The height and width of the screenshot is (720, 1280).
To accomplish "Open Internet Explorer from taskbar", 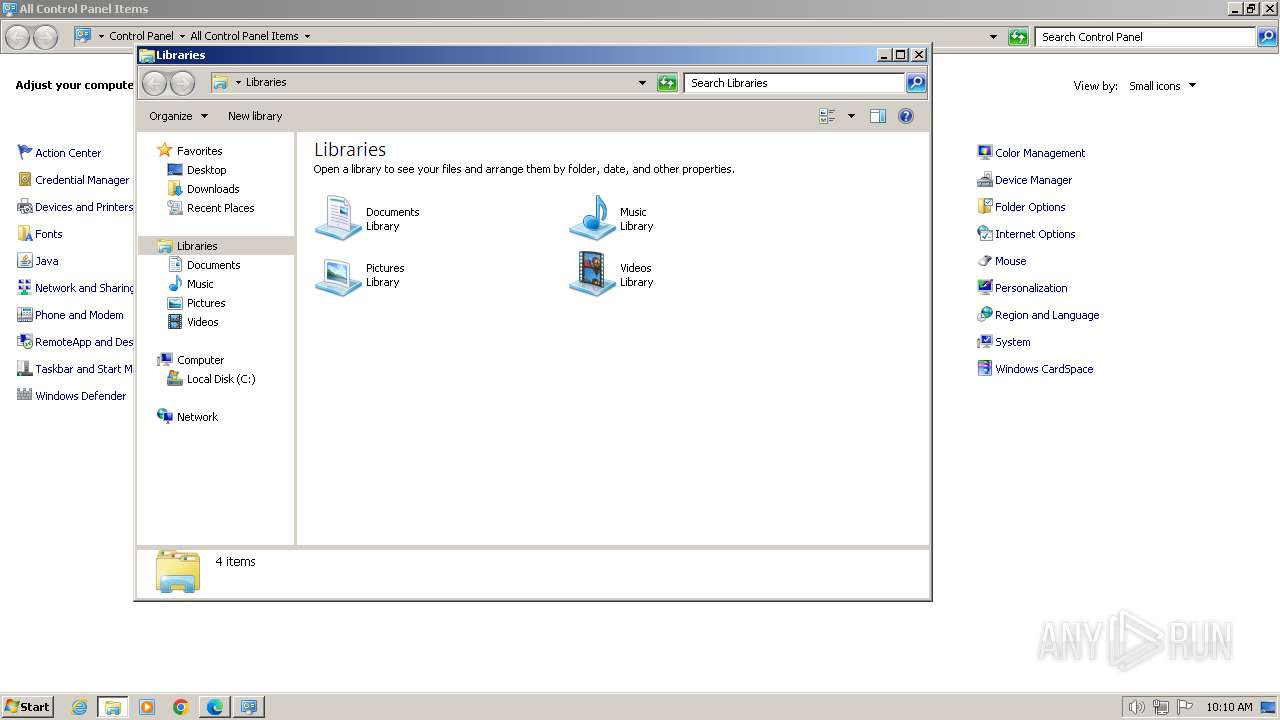I will pos(80,707).
